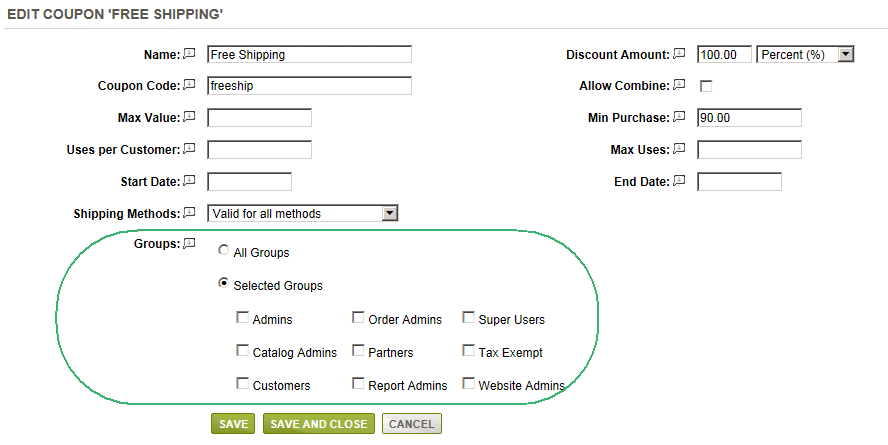Show the Allow Combine help icon tooltip
This screenshot has width=888, height=445.
(x=679, y=85)
